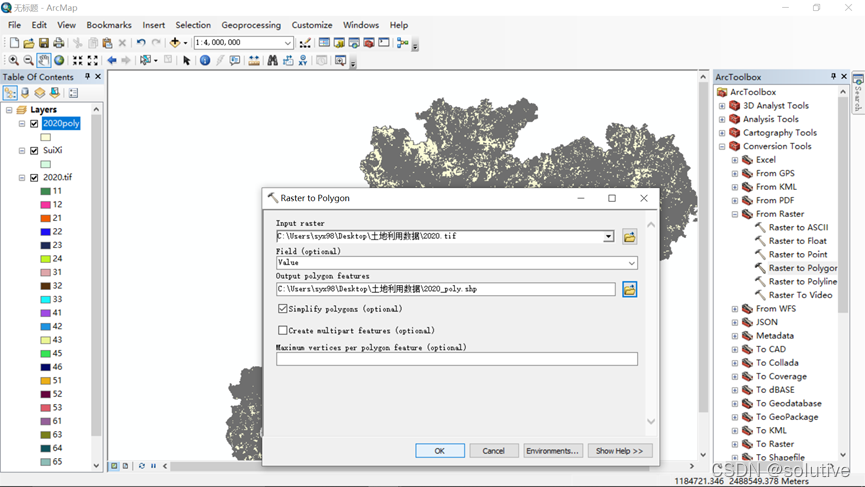Image resolution: width=865 pixels, height=487 pixels.
Task: Open Raster to Polyline tool
Action: (x=803, y=281)
